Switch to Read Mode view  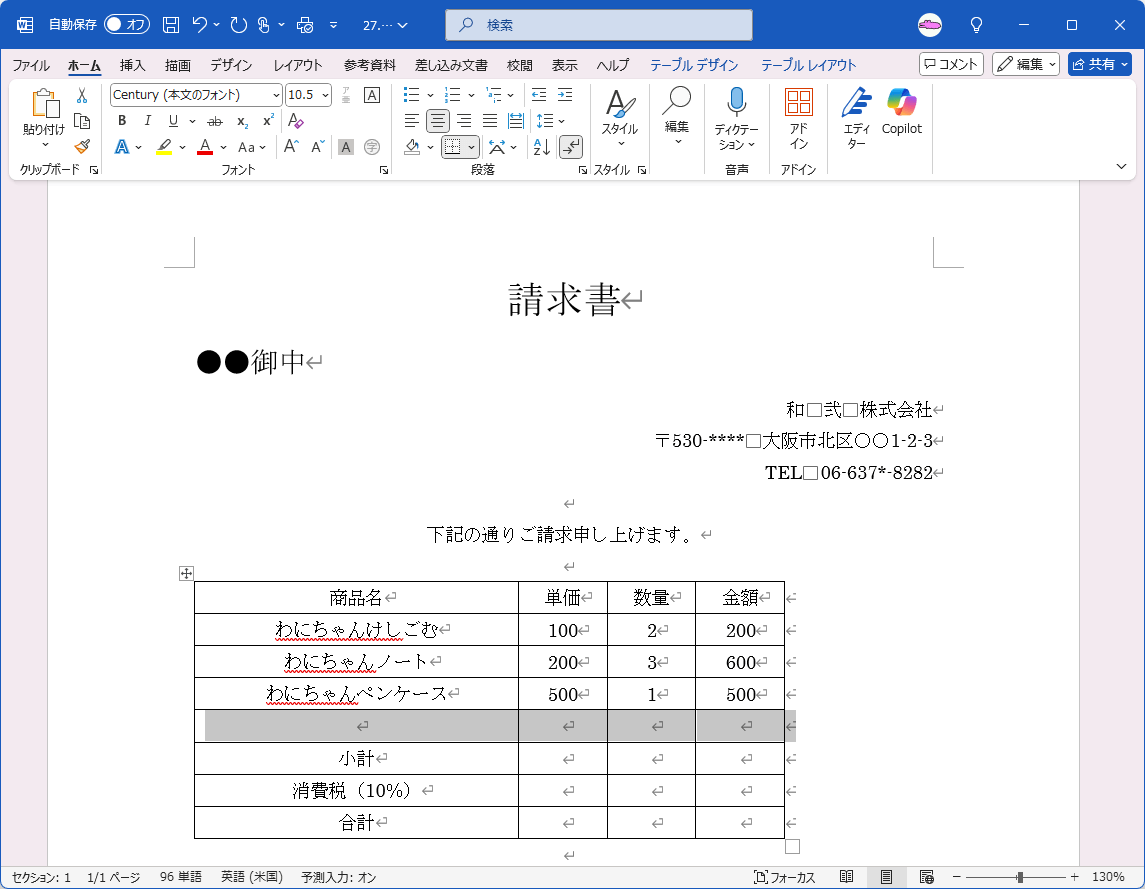[x=846, y=877]
